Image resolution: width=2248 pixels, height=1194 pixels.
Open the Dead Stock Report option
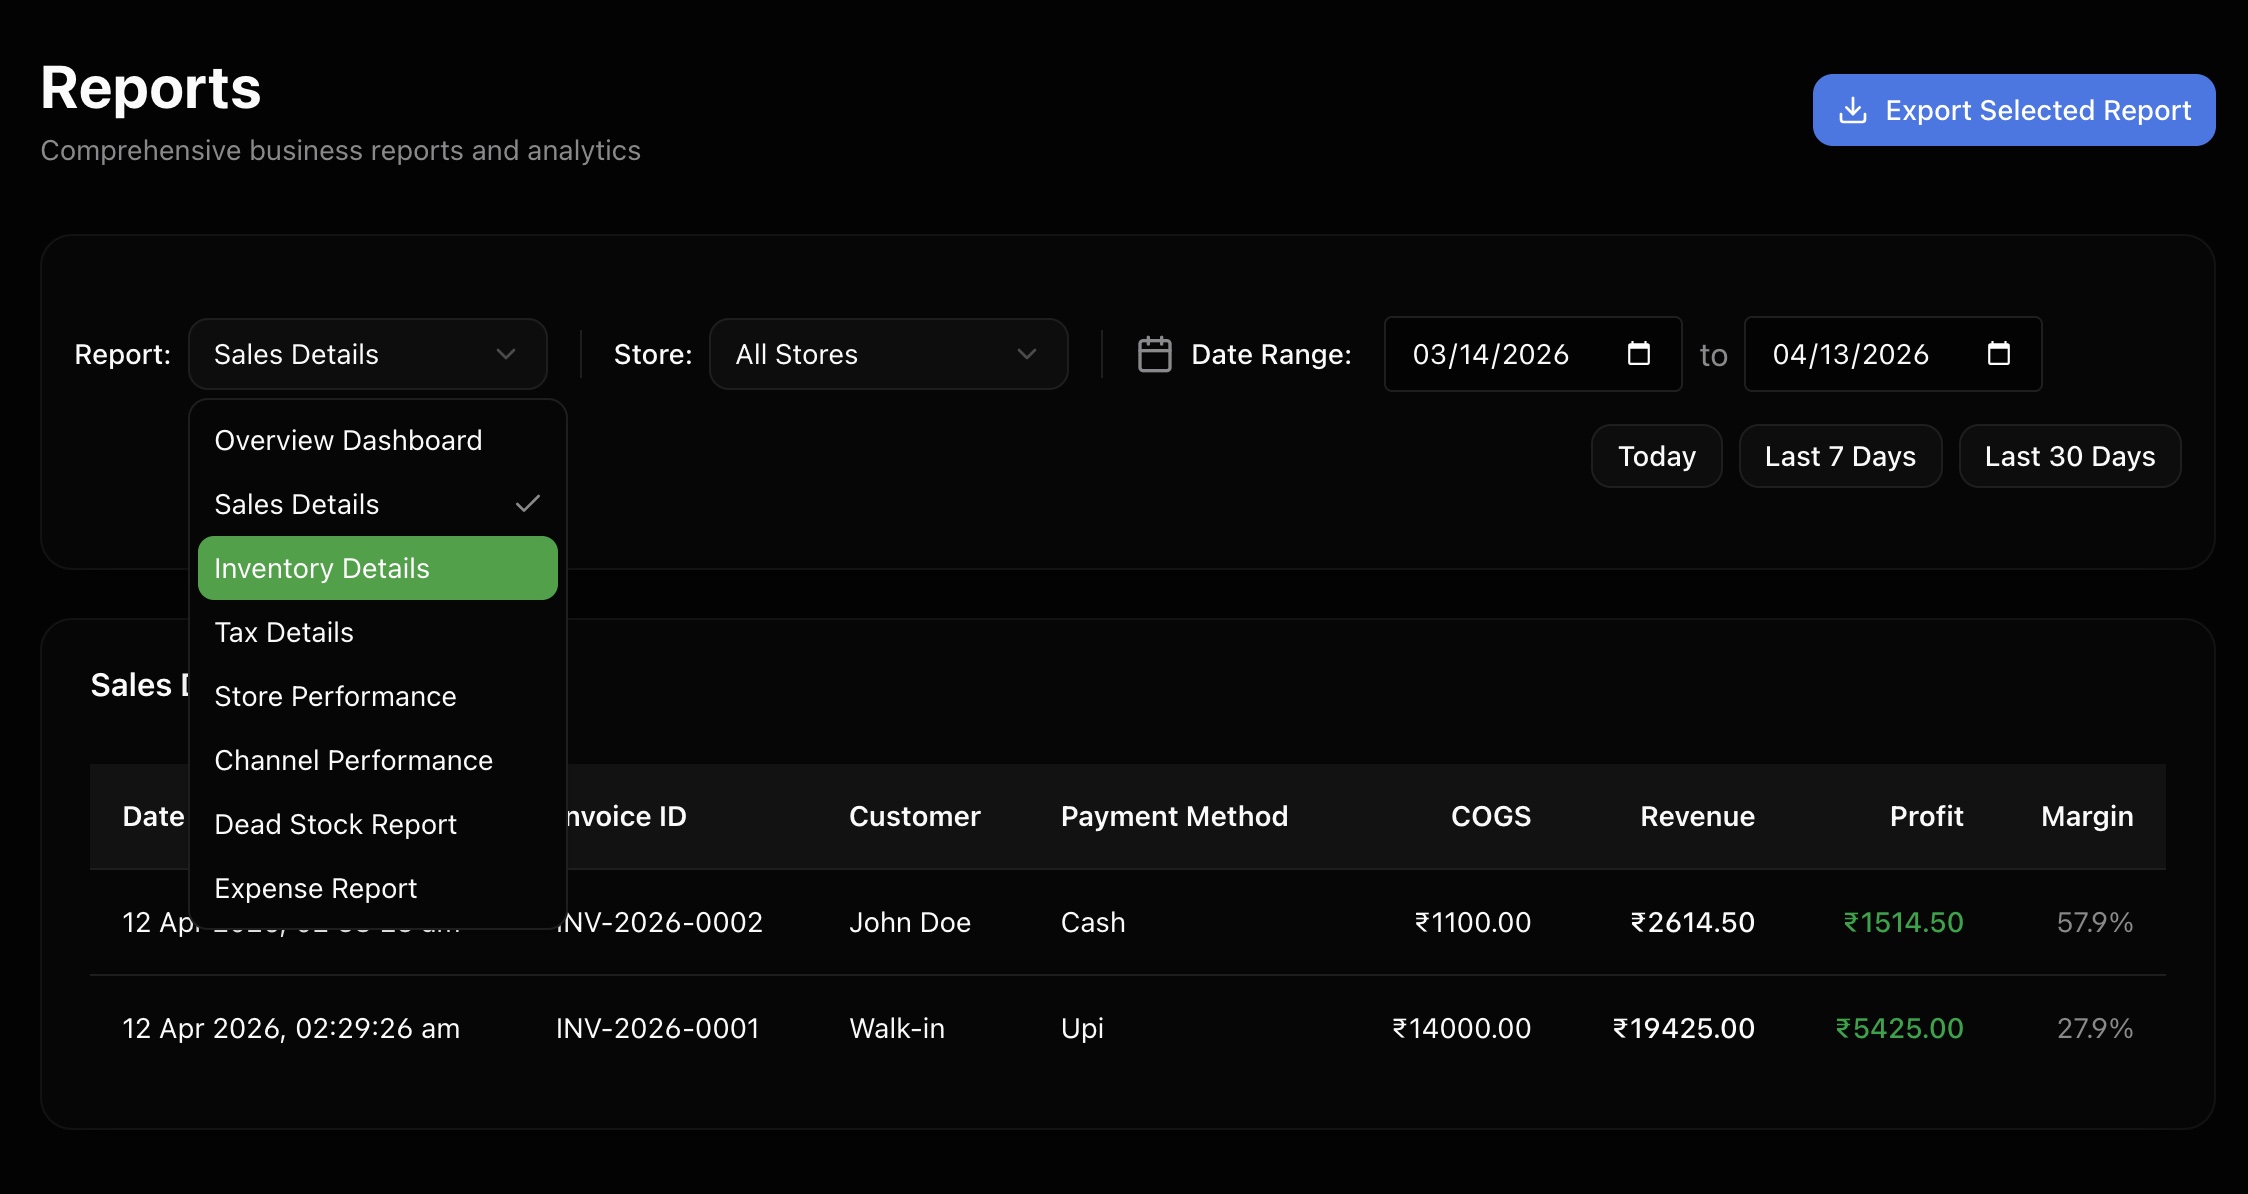pos(335,824)
